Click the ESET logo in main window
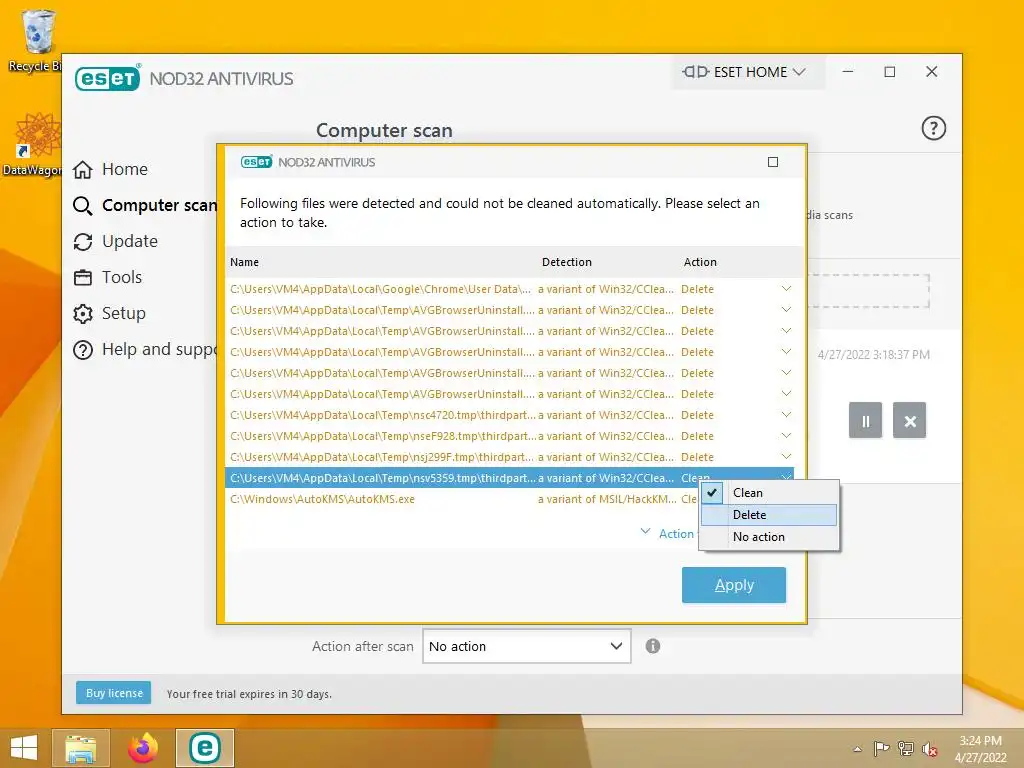 (x=108, y=78)
